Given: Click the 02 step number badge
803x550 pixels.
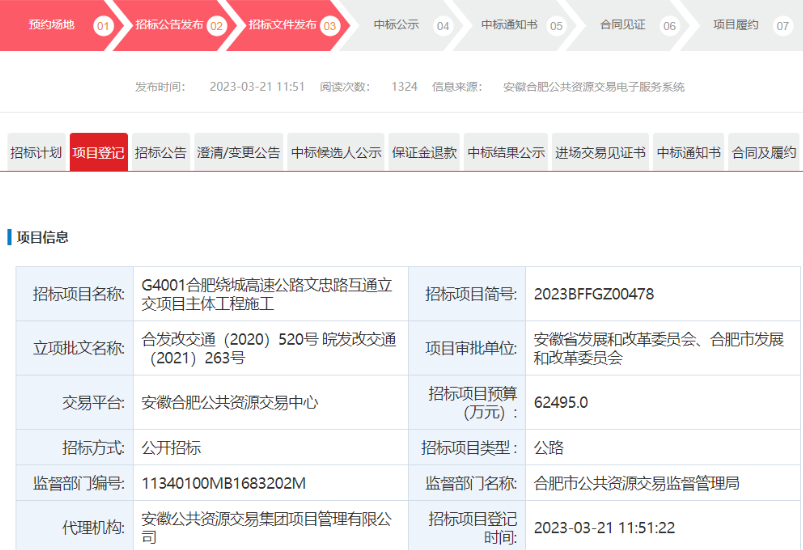Looking at the screenshot, I should (x=216, y=26).
